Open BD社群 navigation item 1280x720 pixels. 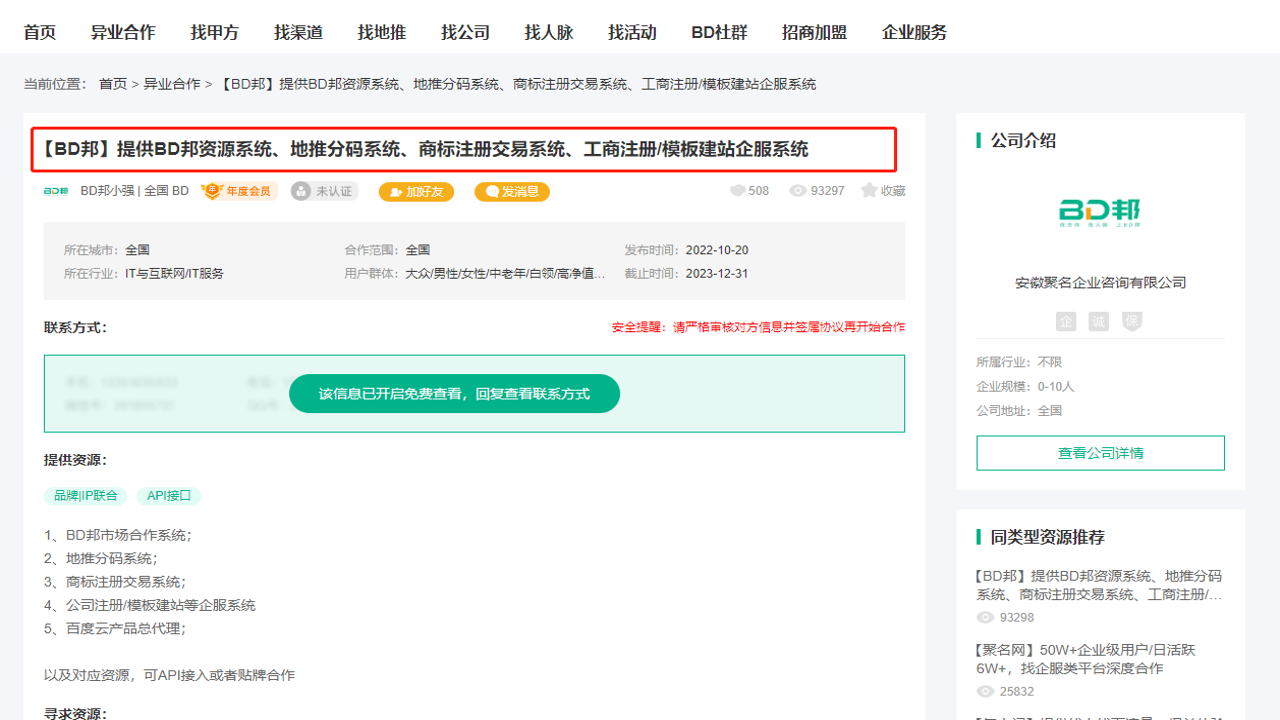click(719, 32)
